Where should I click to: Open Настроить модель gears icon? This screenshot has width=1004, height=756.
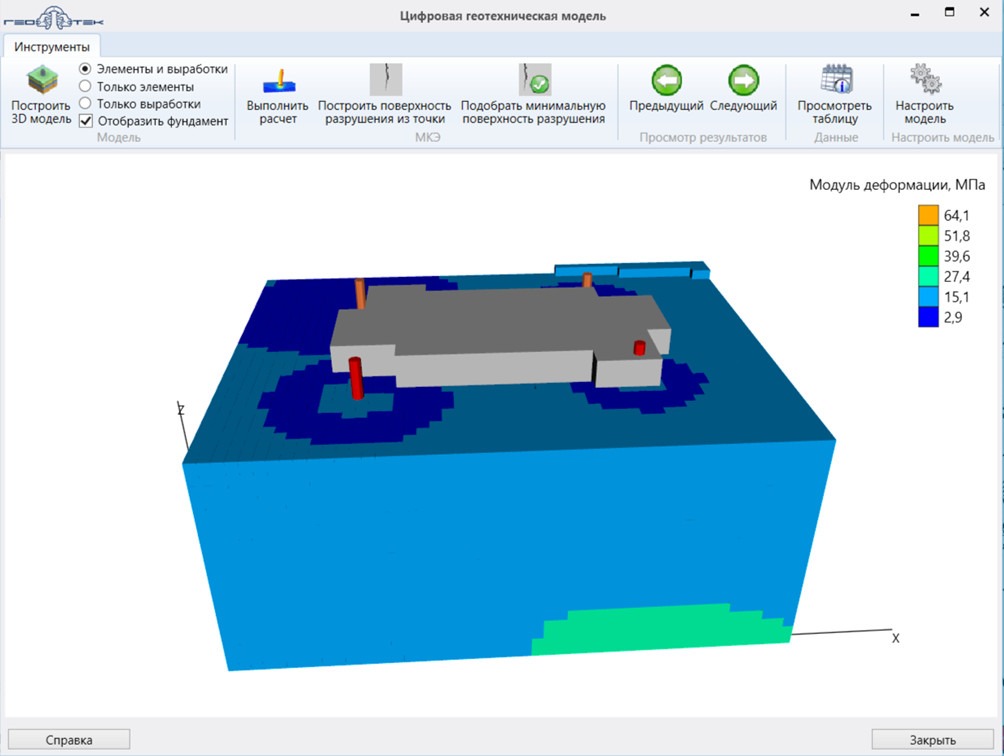tap(924, 80)
